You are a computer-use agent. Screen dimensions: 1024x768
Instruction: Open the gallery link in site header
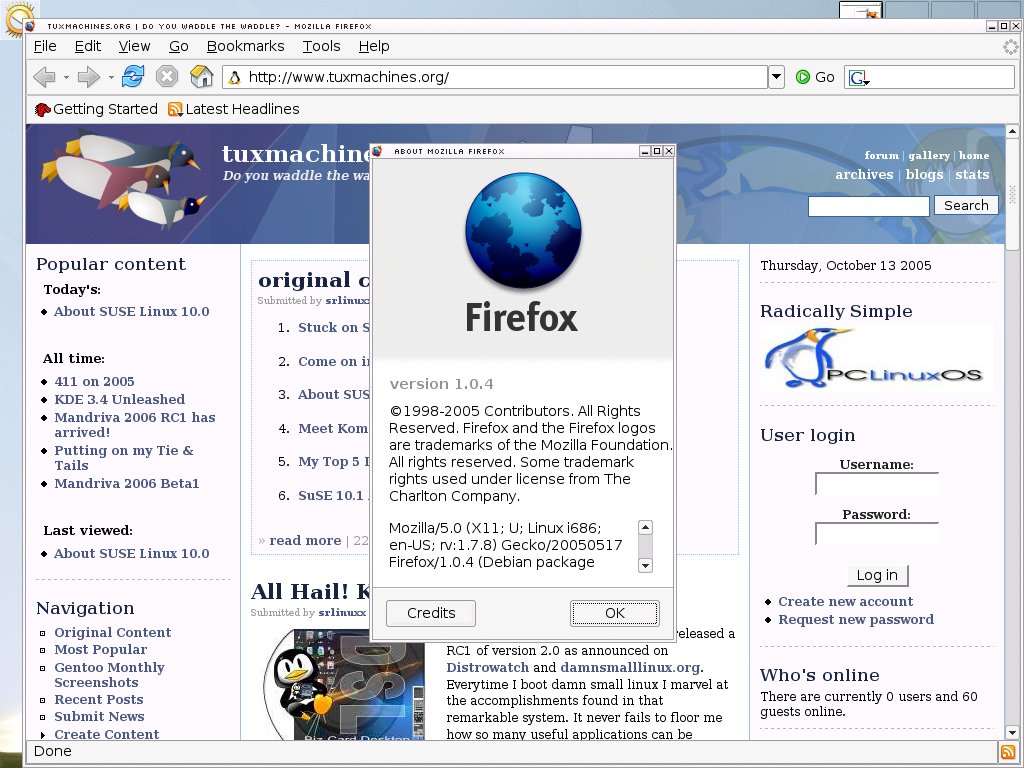[x=929, y=155]
